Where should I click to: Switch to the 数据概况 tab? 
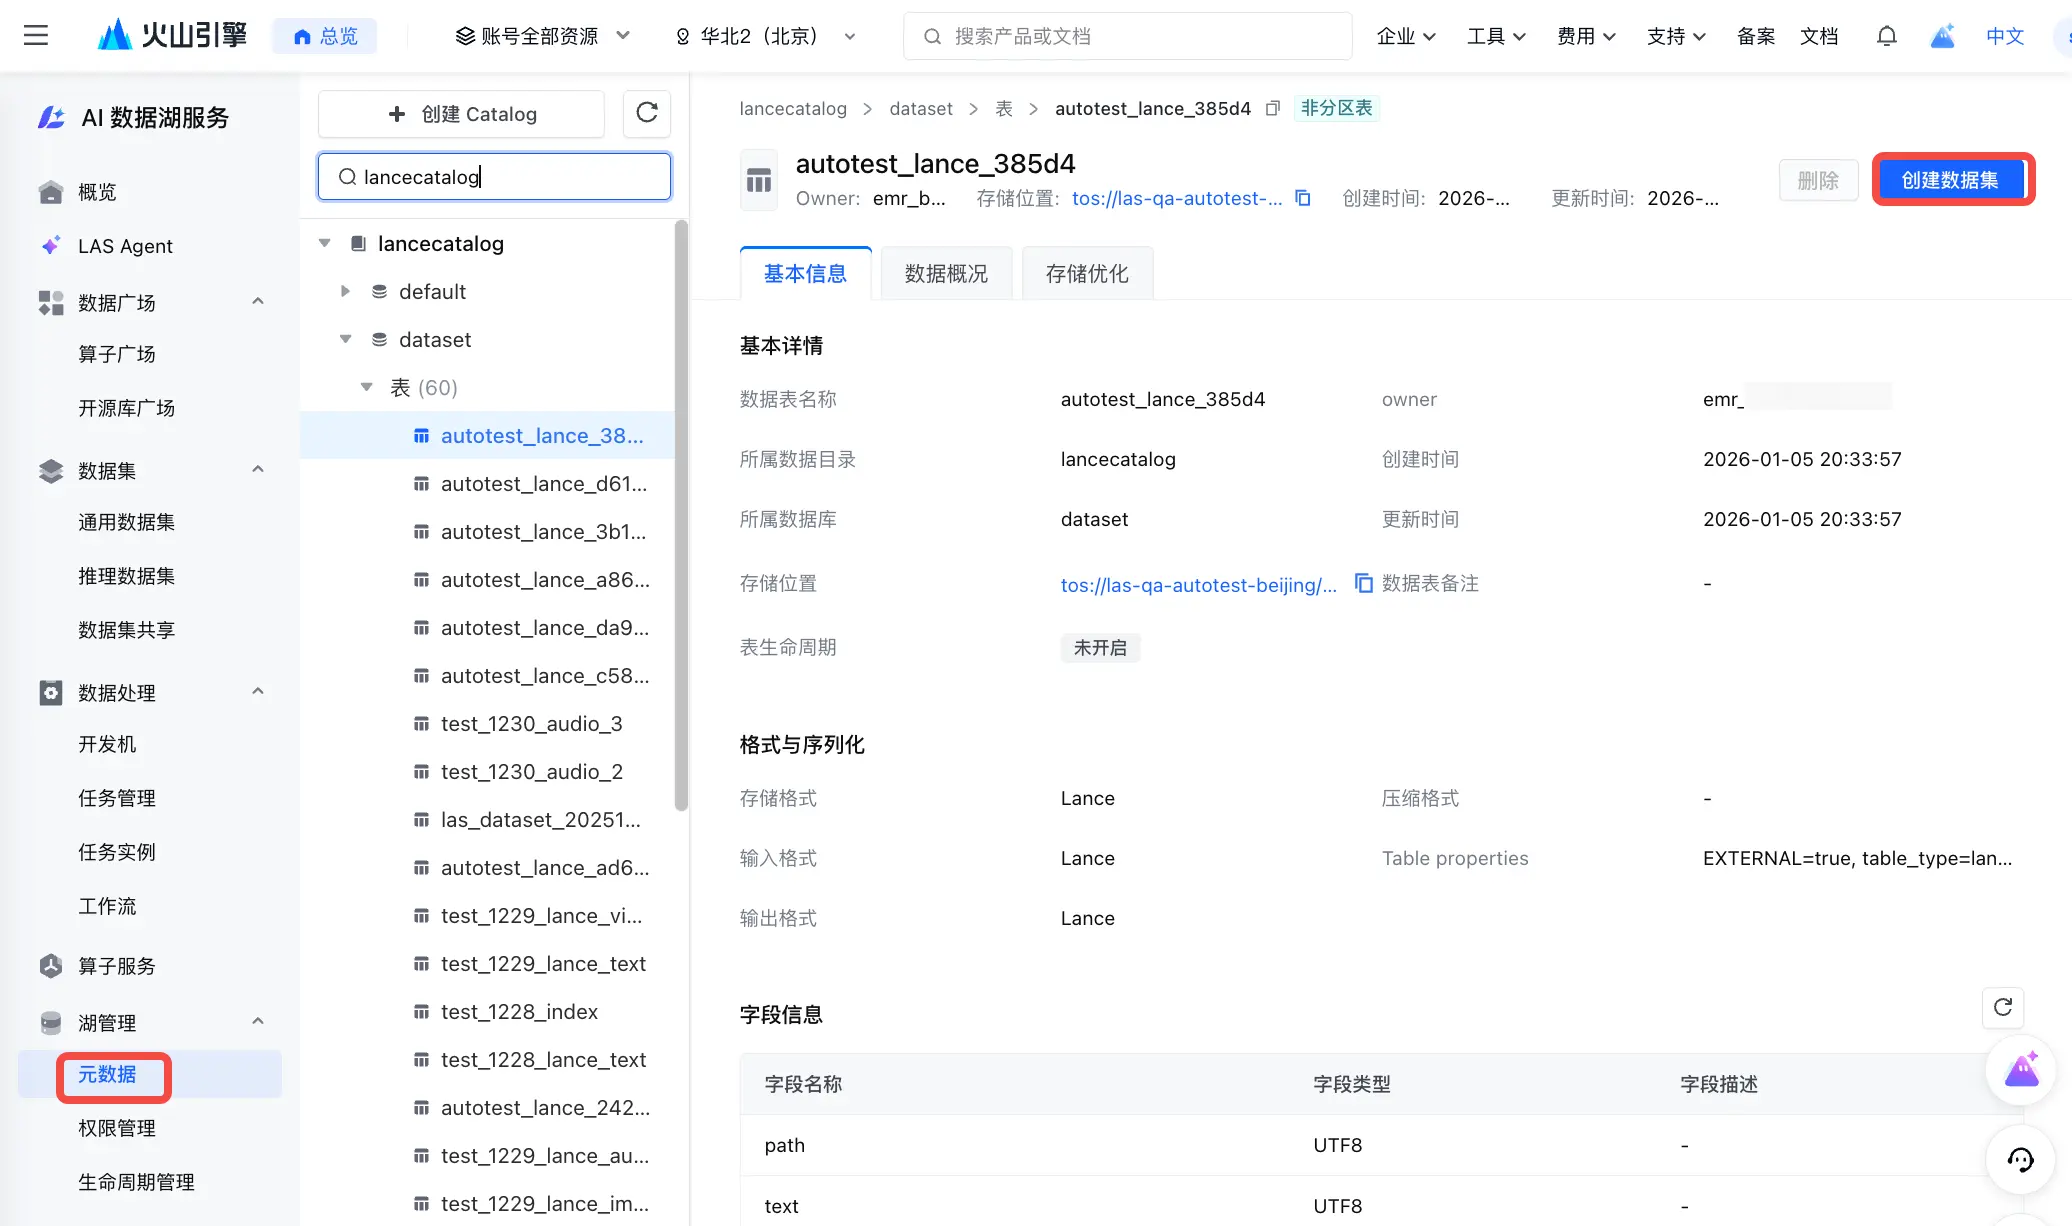pos(946,273)
